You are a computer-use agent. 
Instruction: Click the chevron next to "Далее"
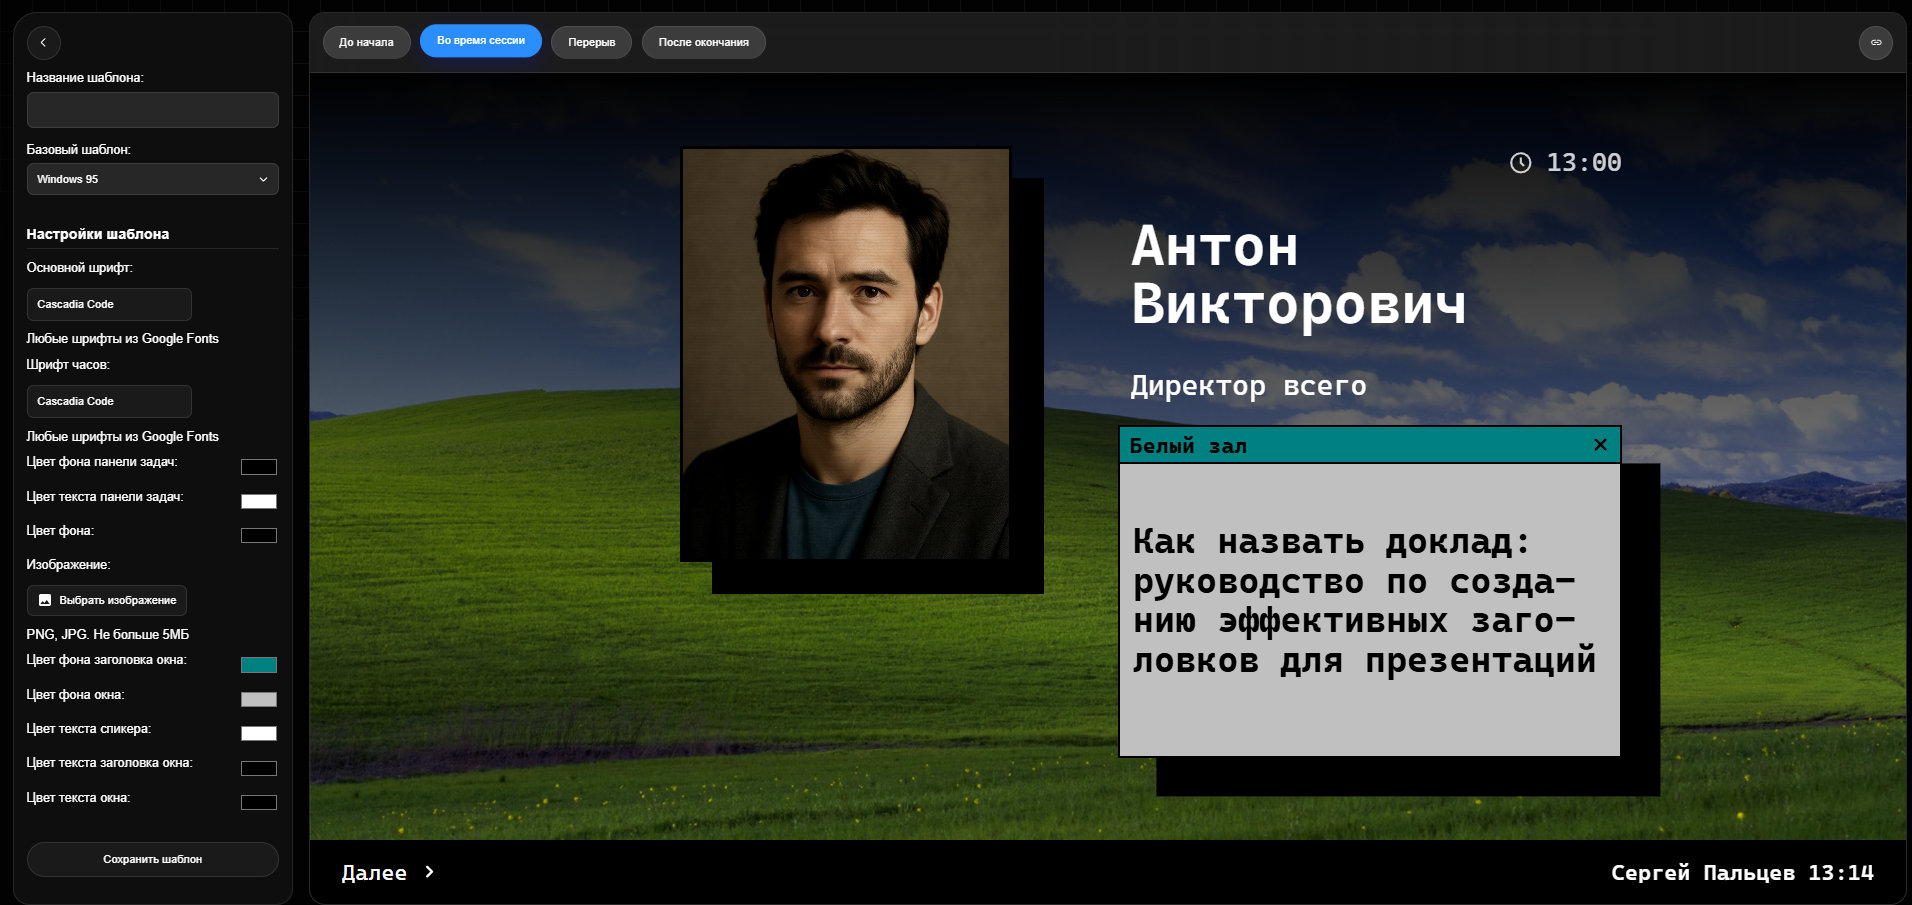coord(429,872)
